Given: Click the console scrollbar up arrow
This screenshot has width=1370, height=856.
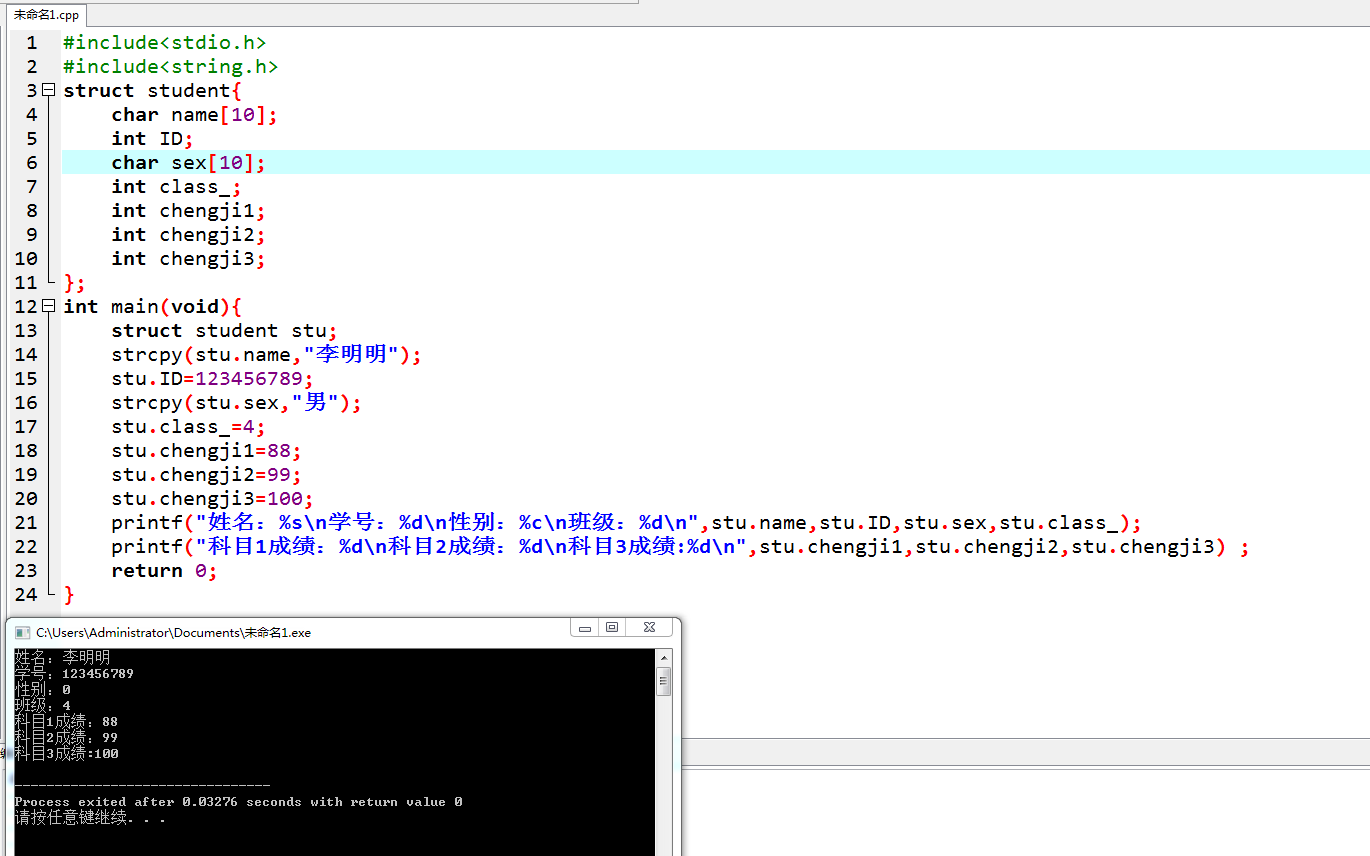Looking at the screenshot, I should (x=663, y=658).
